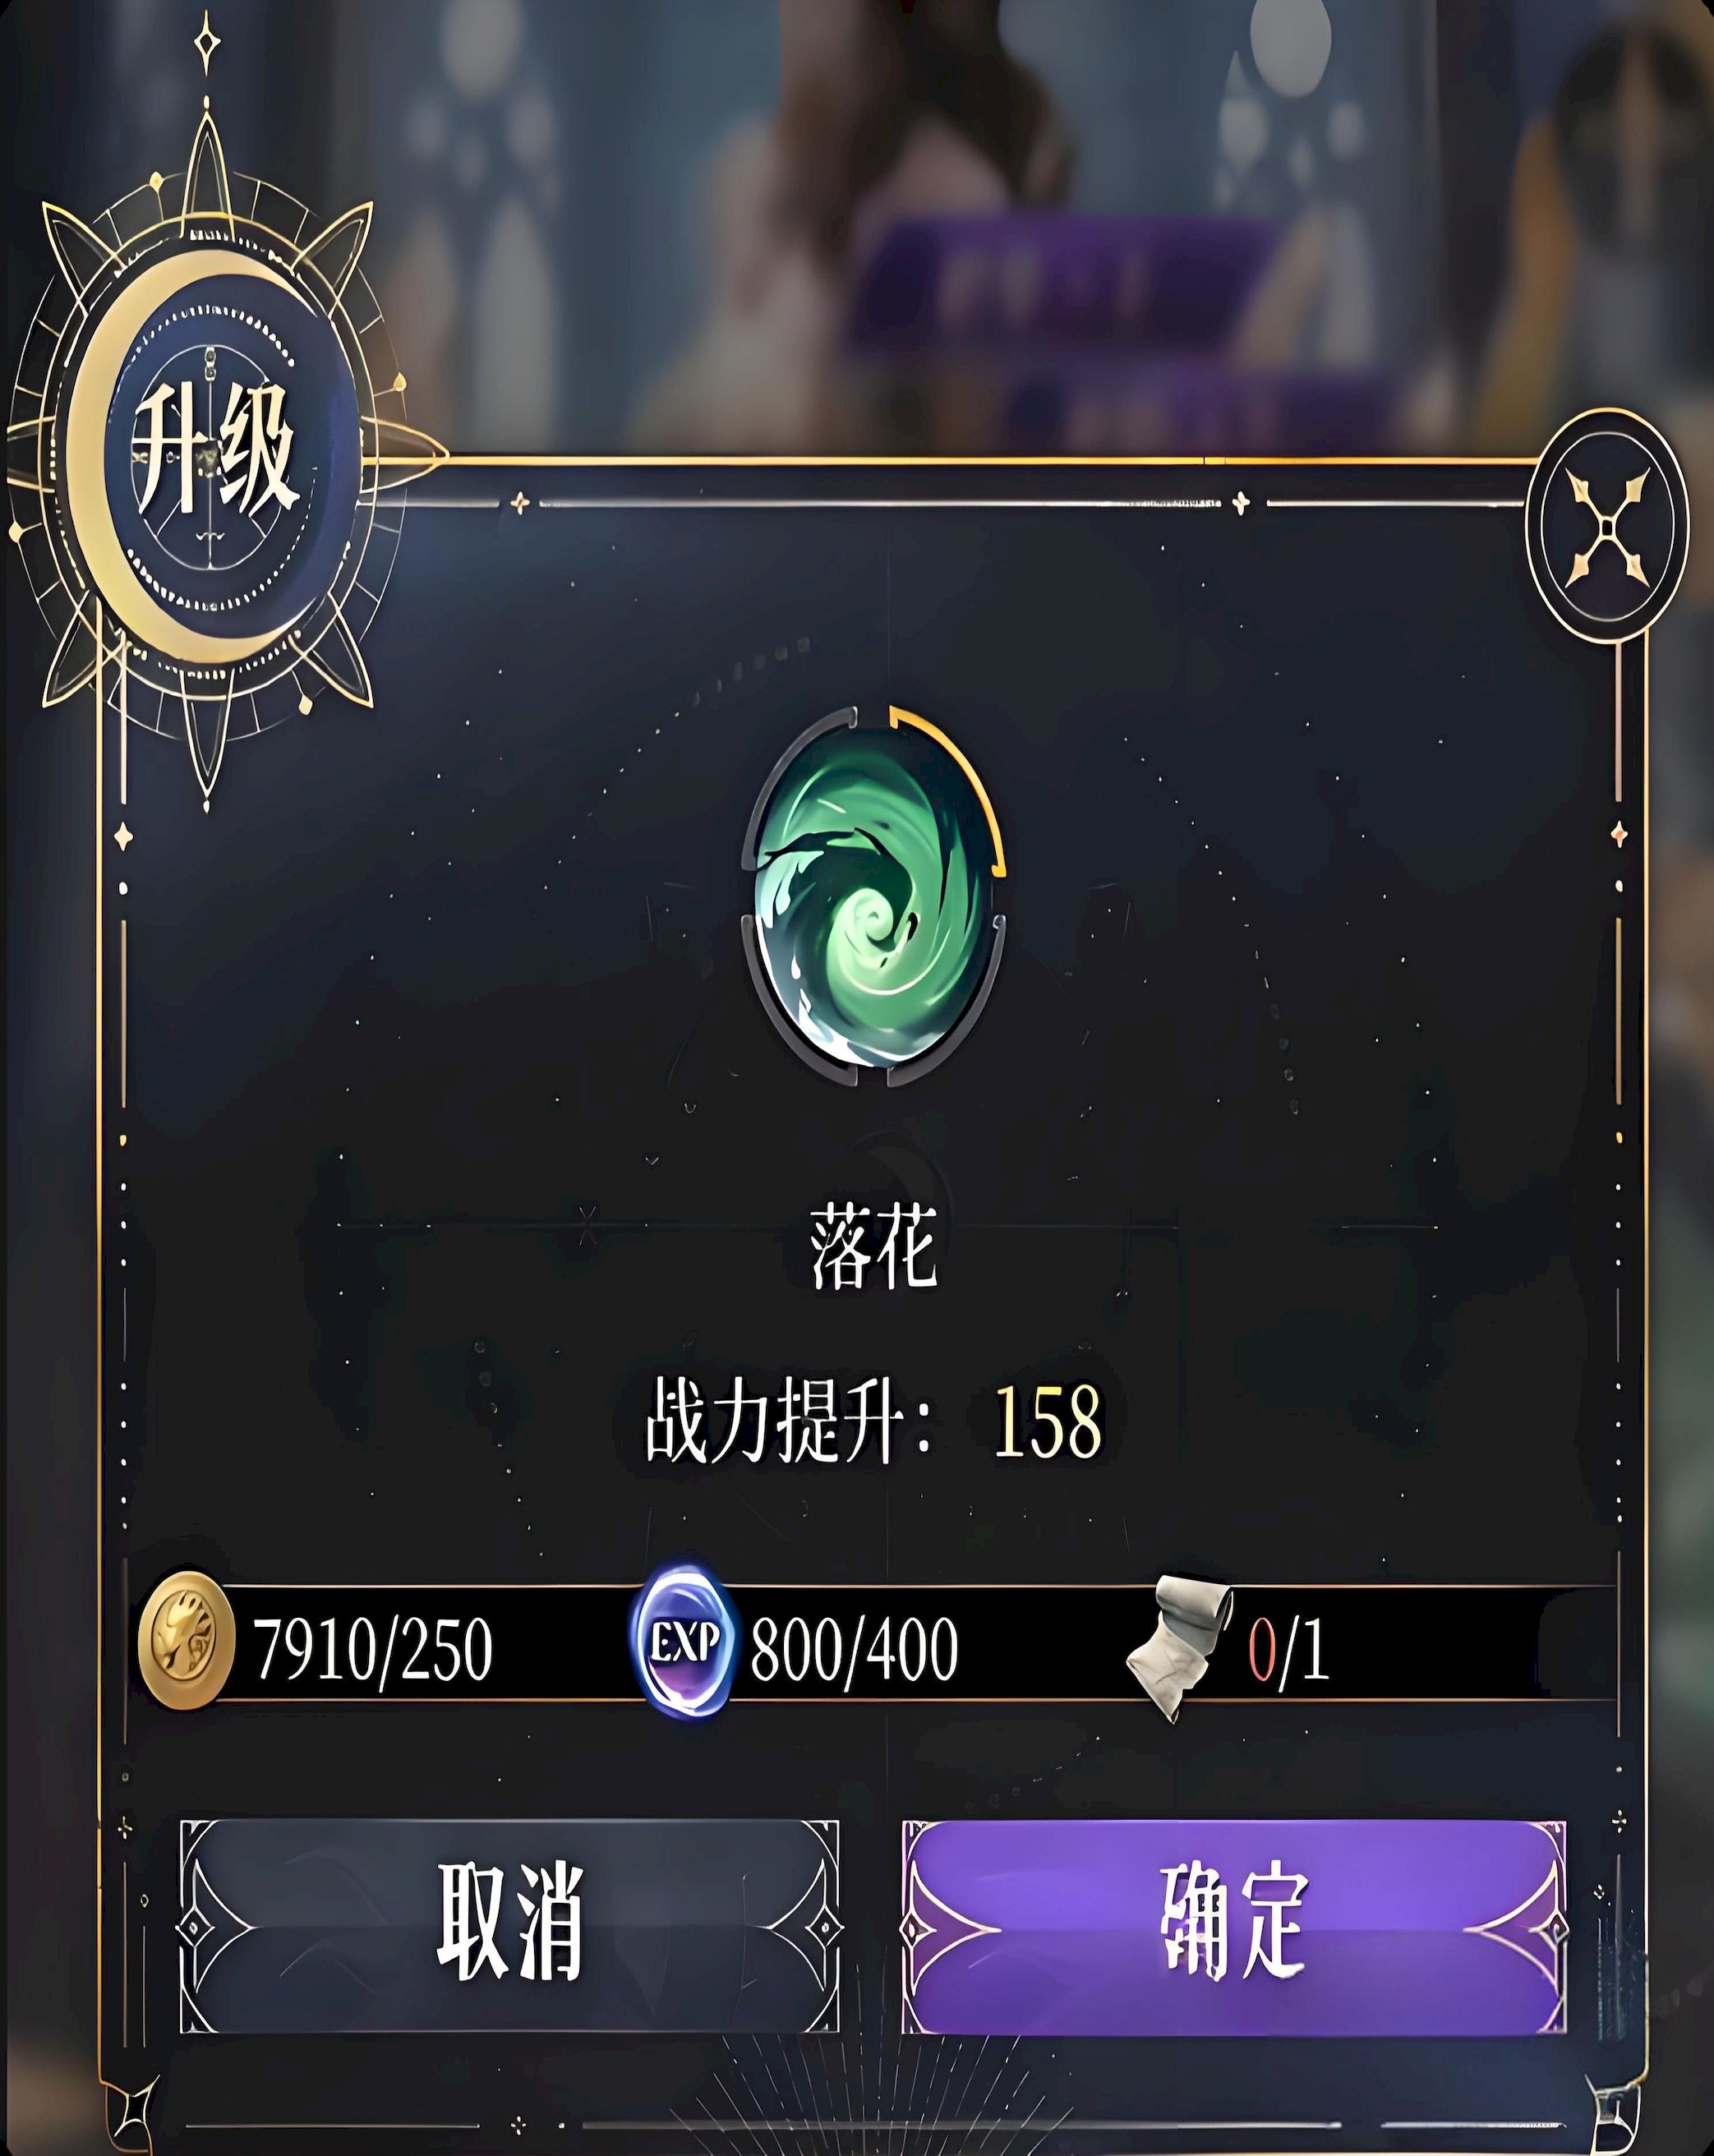The height and width of the screenshot is (2156, 1714).
Task: Click the four-point star above the emblem
Action: pyautogui.click(x=207, y=40)
